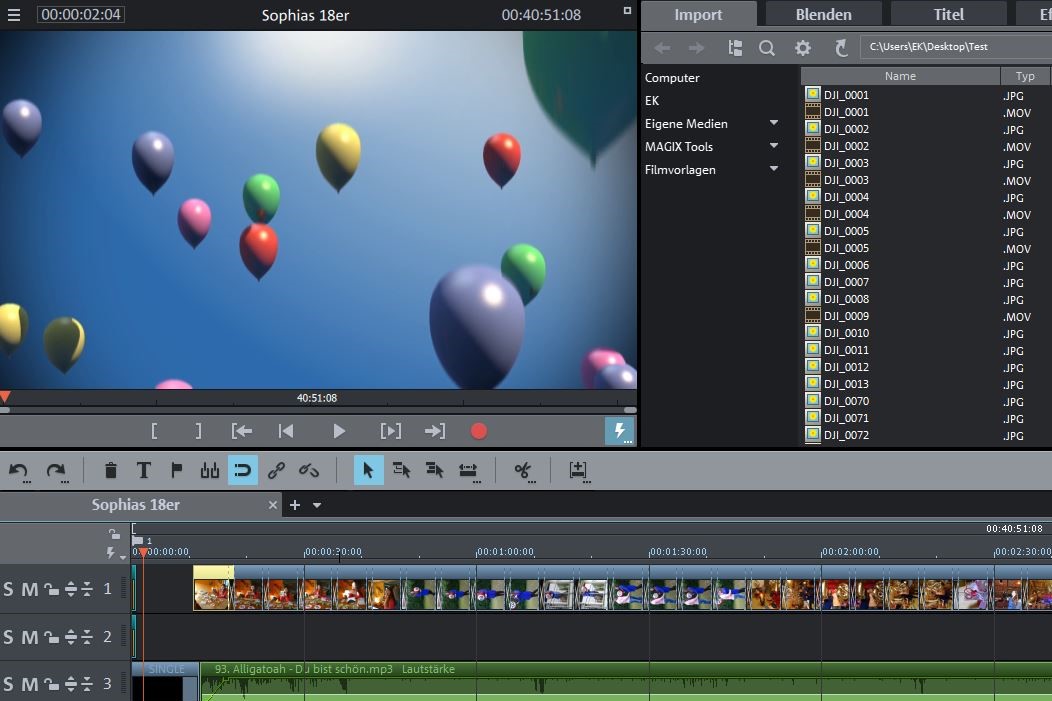This screenshot has width=1052, height=701.
Task: Click the Computer location link
Action: point(672,78)
